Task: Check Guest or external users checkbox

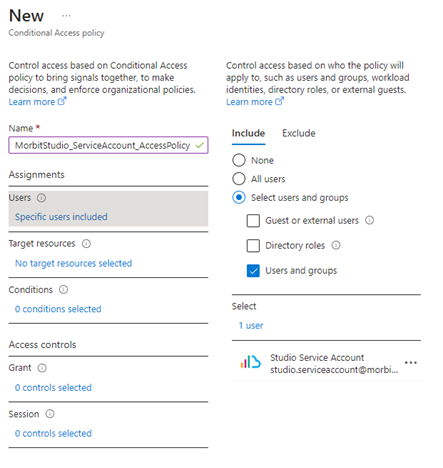Action: tap(253, 220)
